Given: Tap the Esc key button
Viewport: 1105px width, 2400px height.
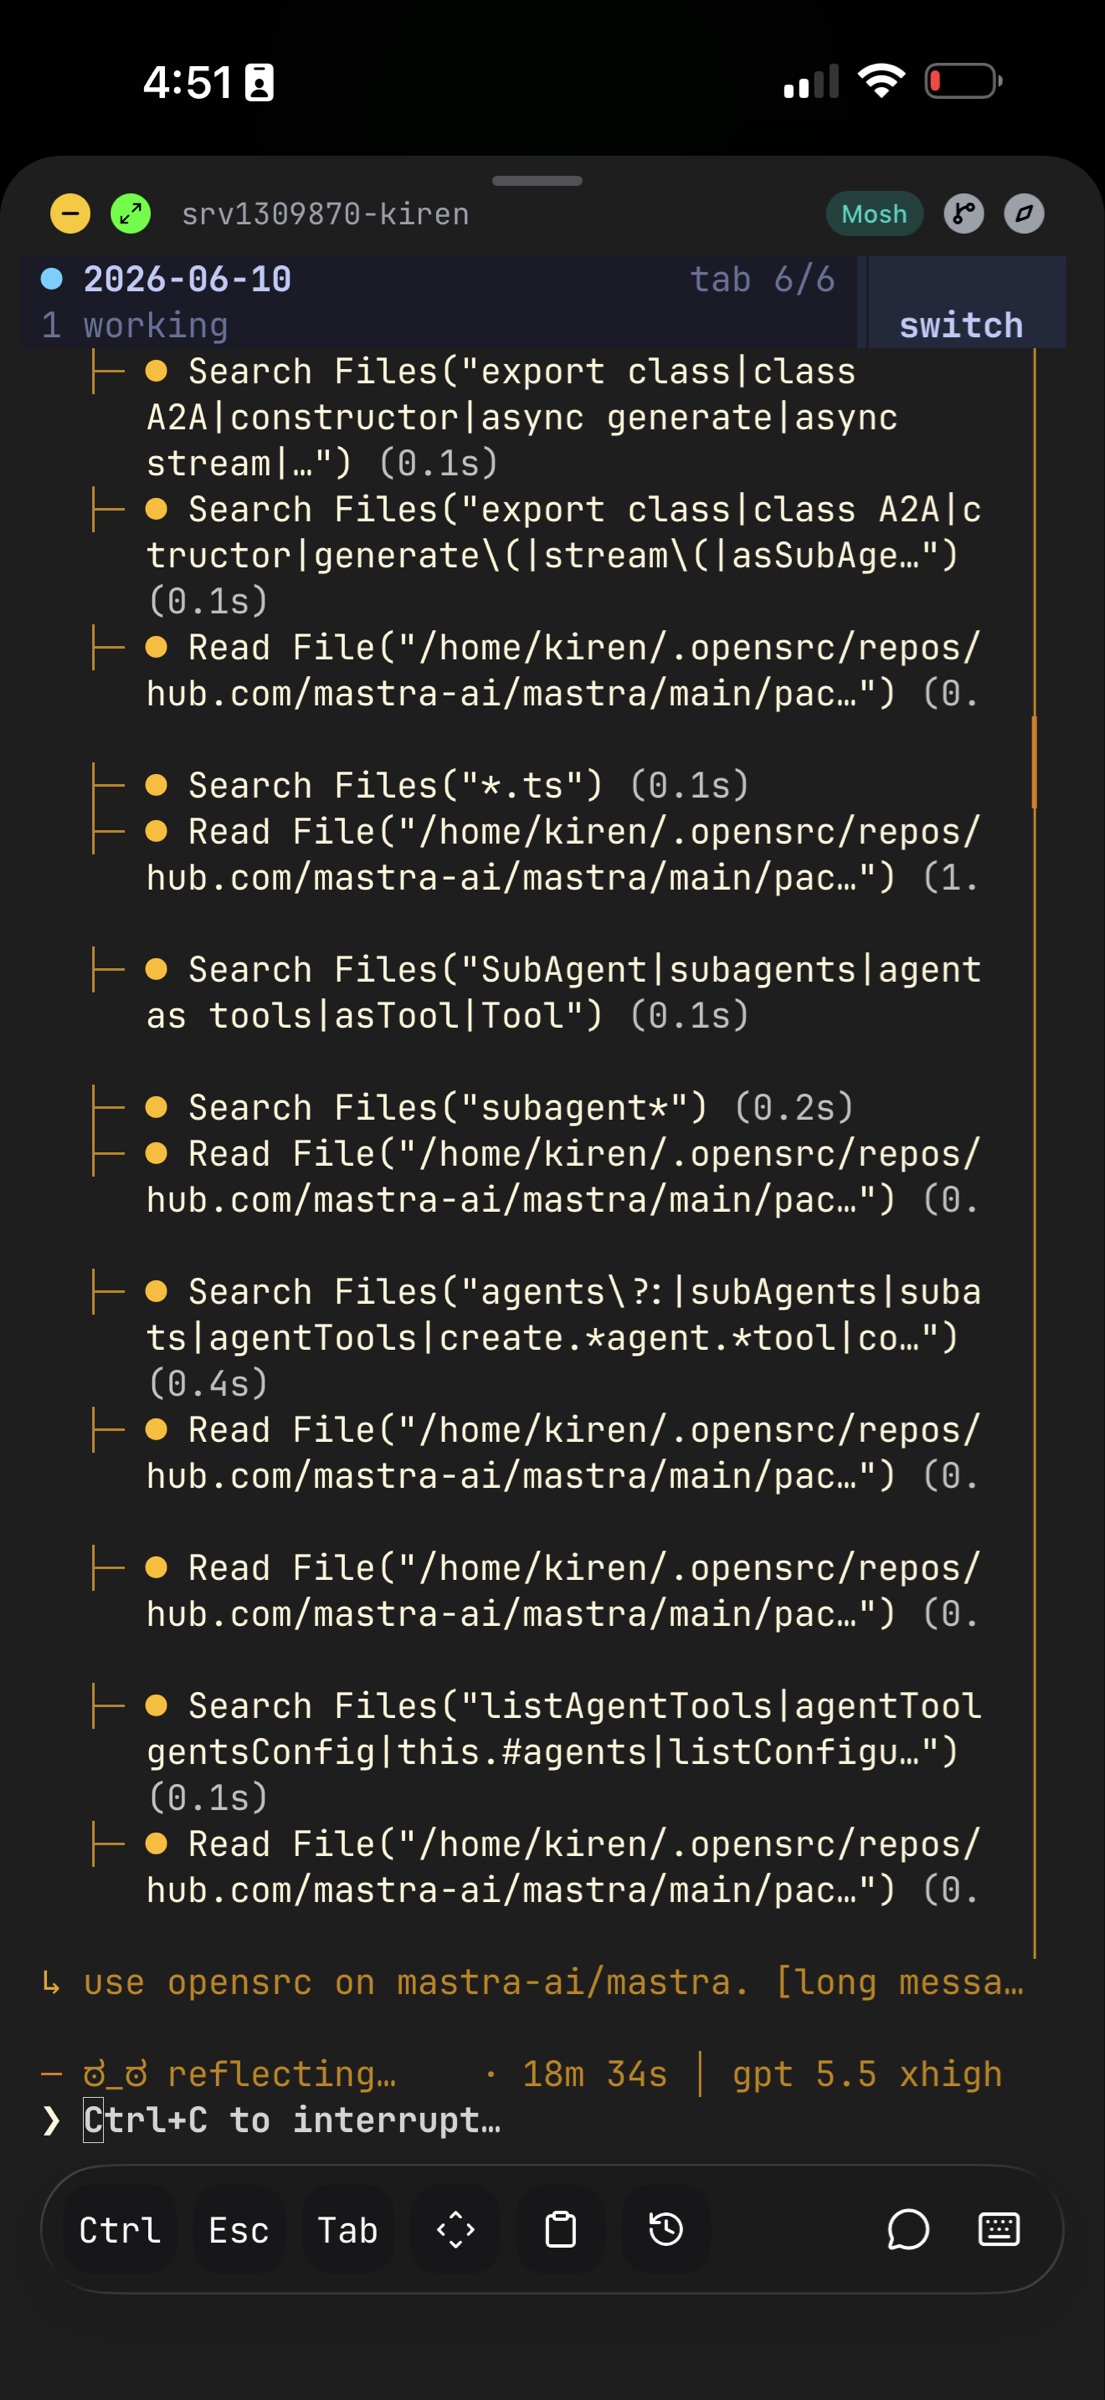Looking at the screenshot, I should pos(238,2229).
